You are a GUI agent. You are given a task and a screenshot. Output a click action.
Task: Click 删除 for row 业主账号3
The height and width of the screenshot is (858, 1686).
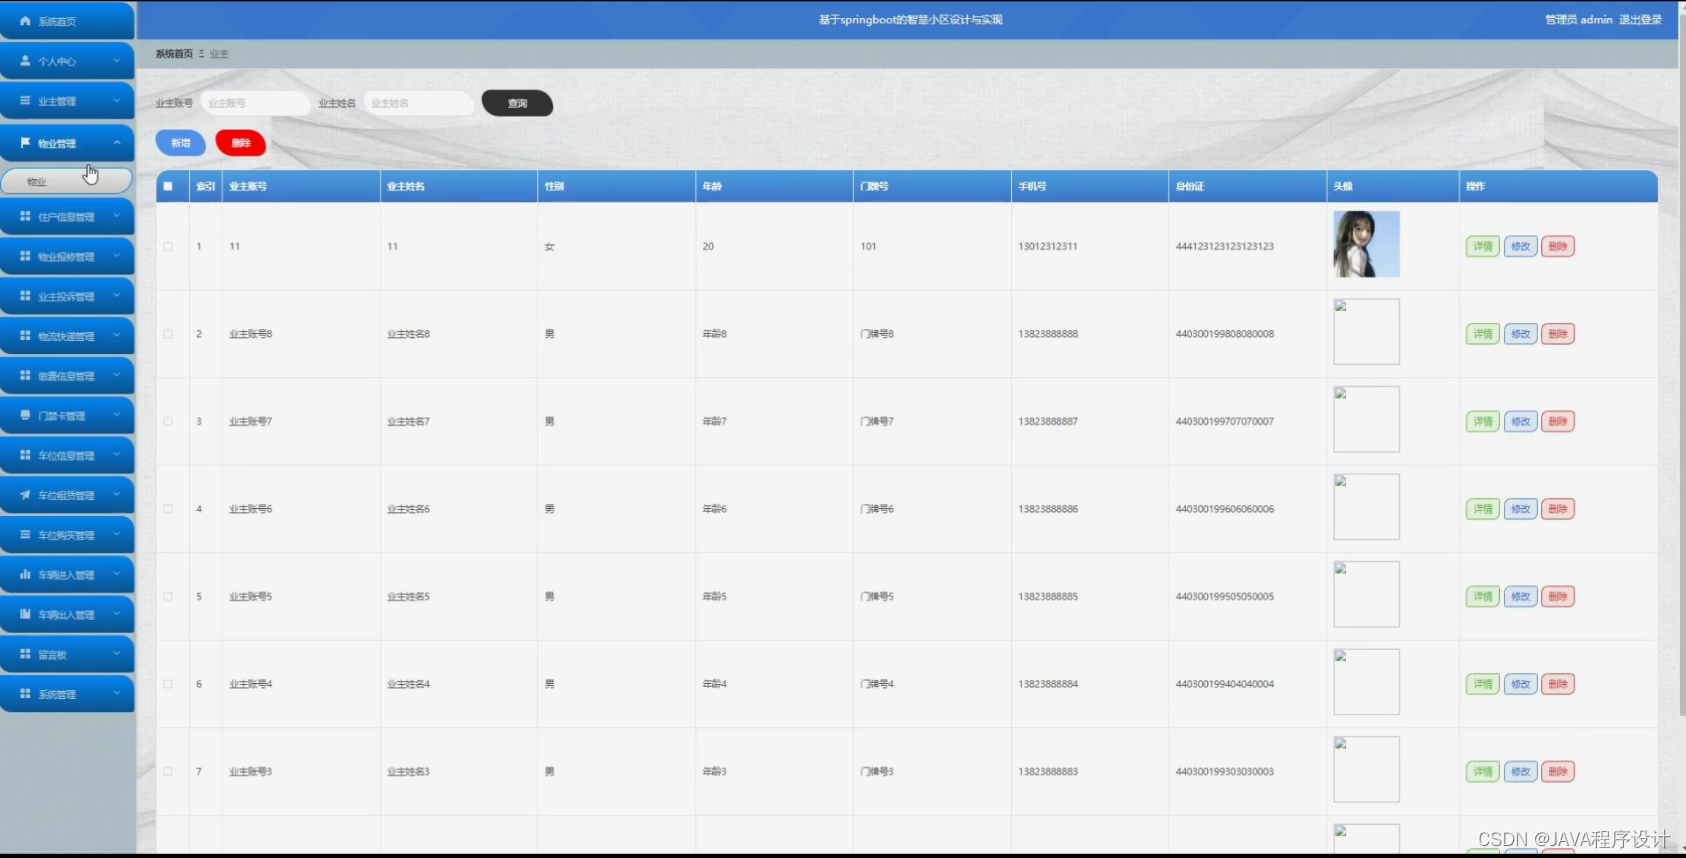tap(1558, 771)
